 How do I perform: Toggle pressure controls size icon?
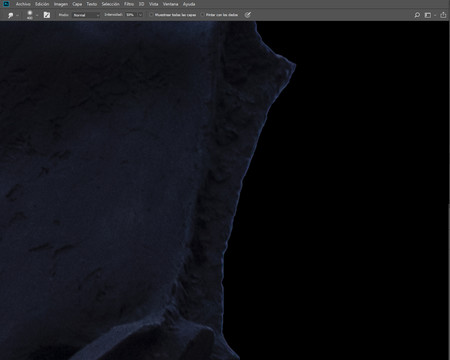(247, 15)
